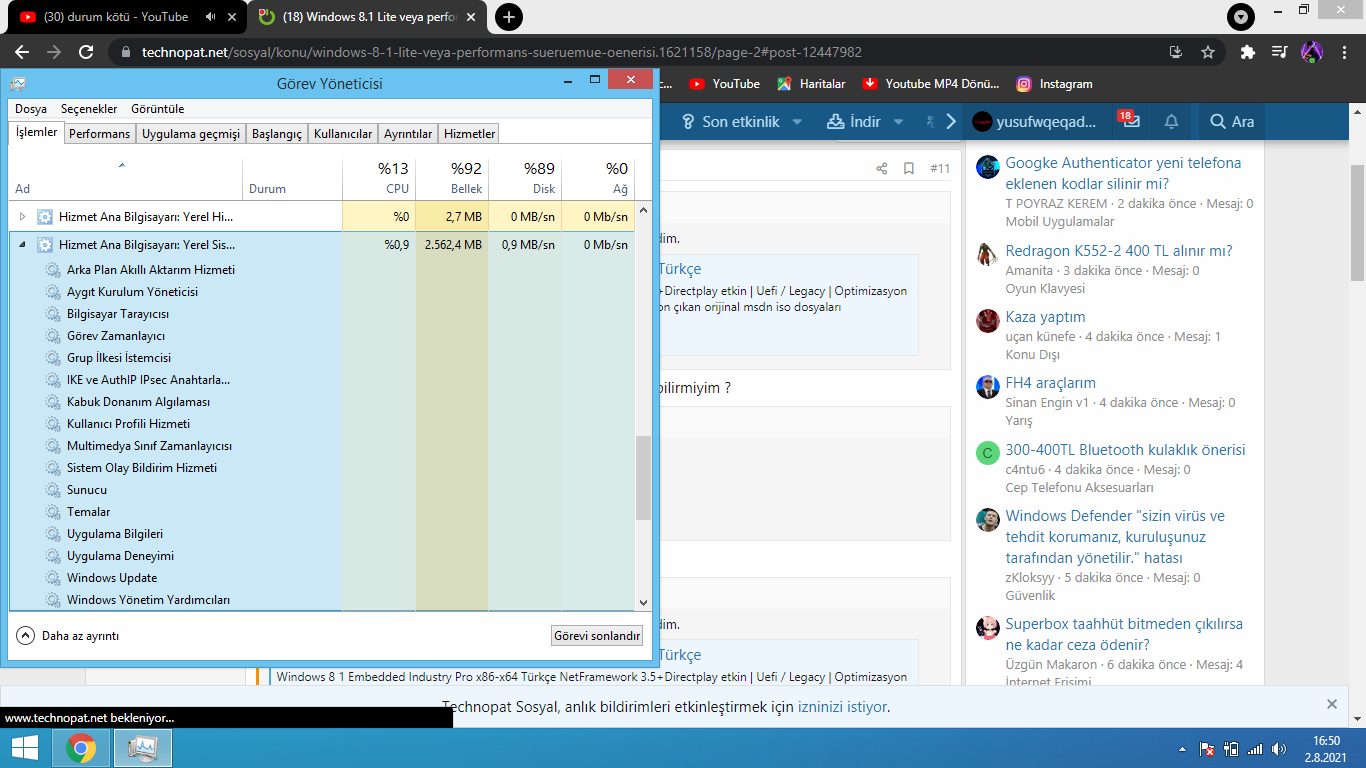Screen dimensions: 1366x768
Task: Click the Ad column header
Action: pos(126,178)
